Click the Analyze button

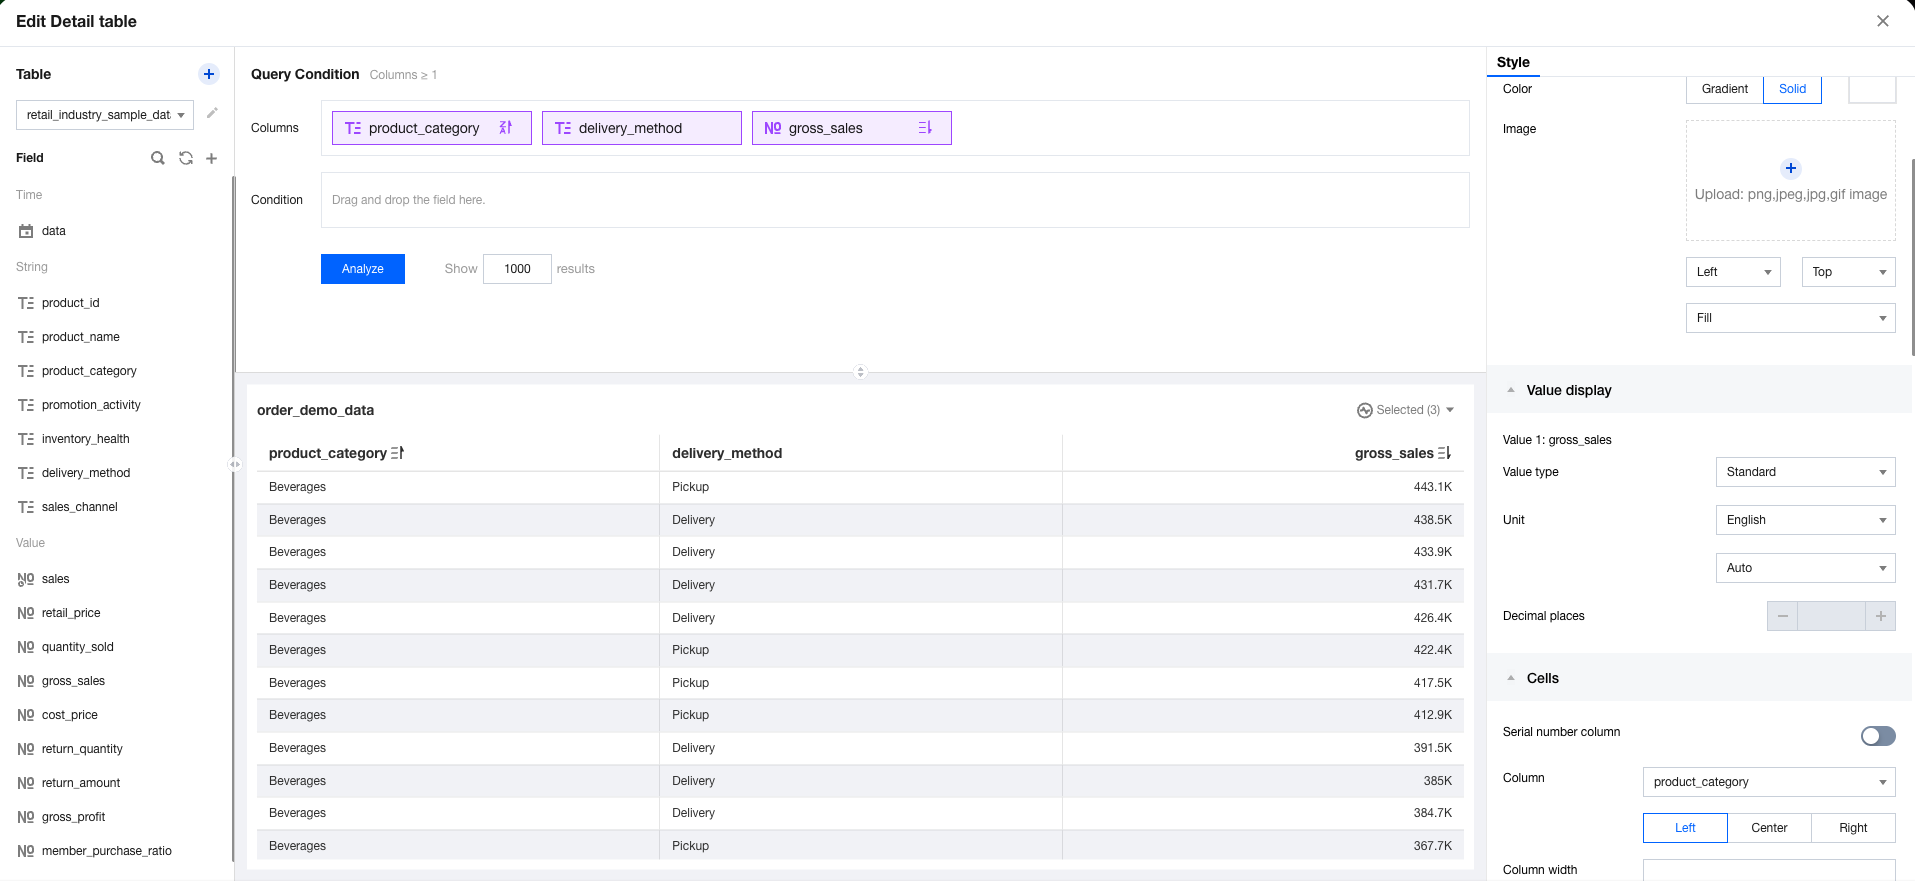pos(363,269)
